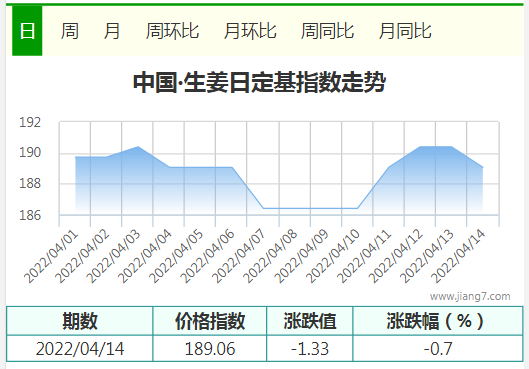Open the 月环比 tab
This screenshot has width=529, height=369.
[250, 31]
